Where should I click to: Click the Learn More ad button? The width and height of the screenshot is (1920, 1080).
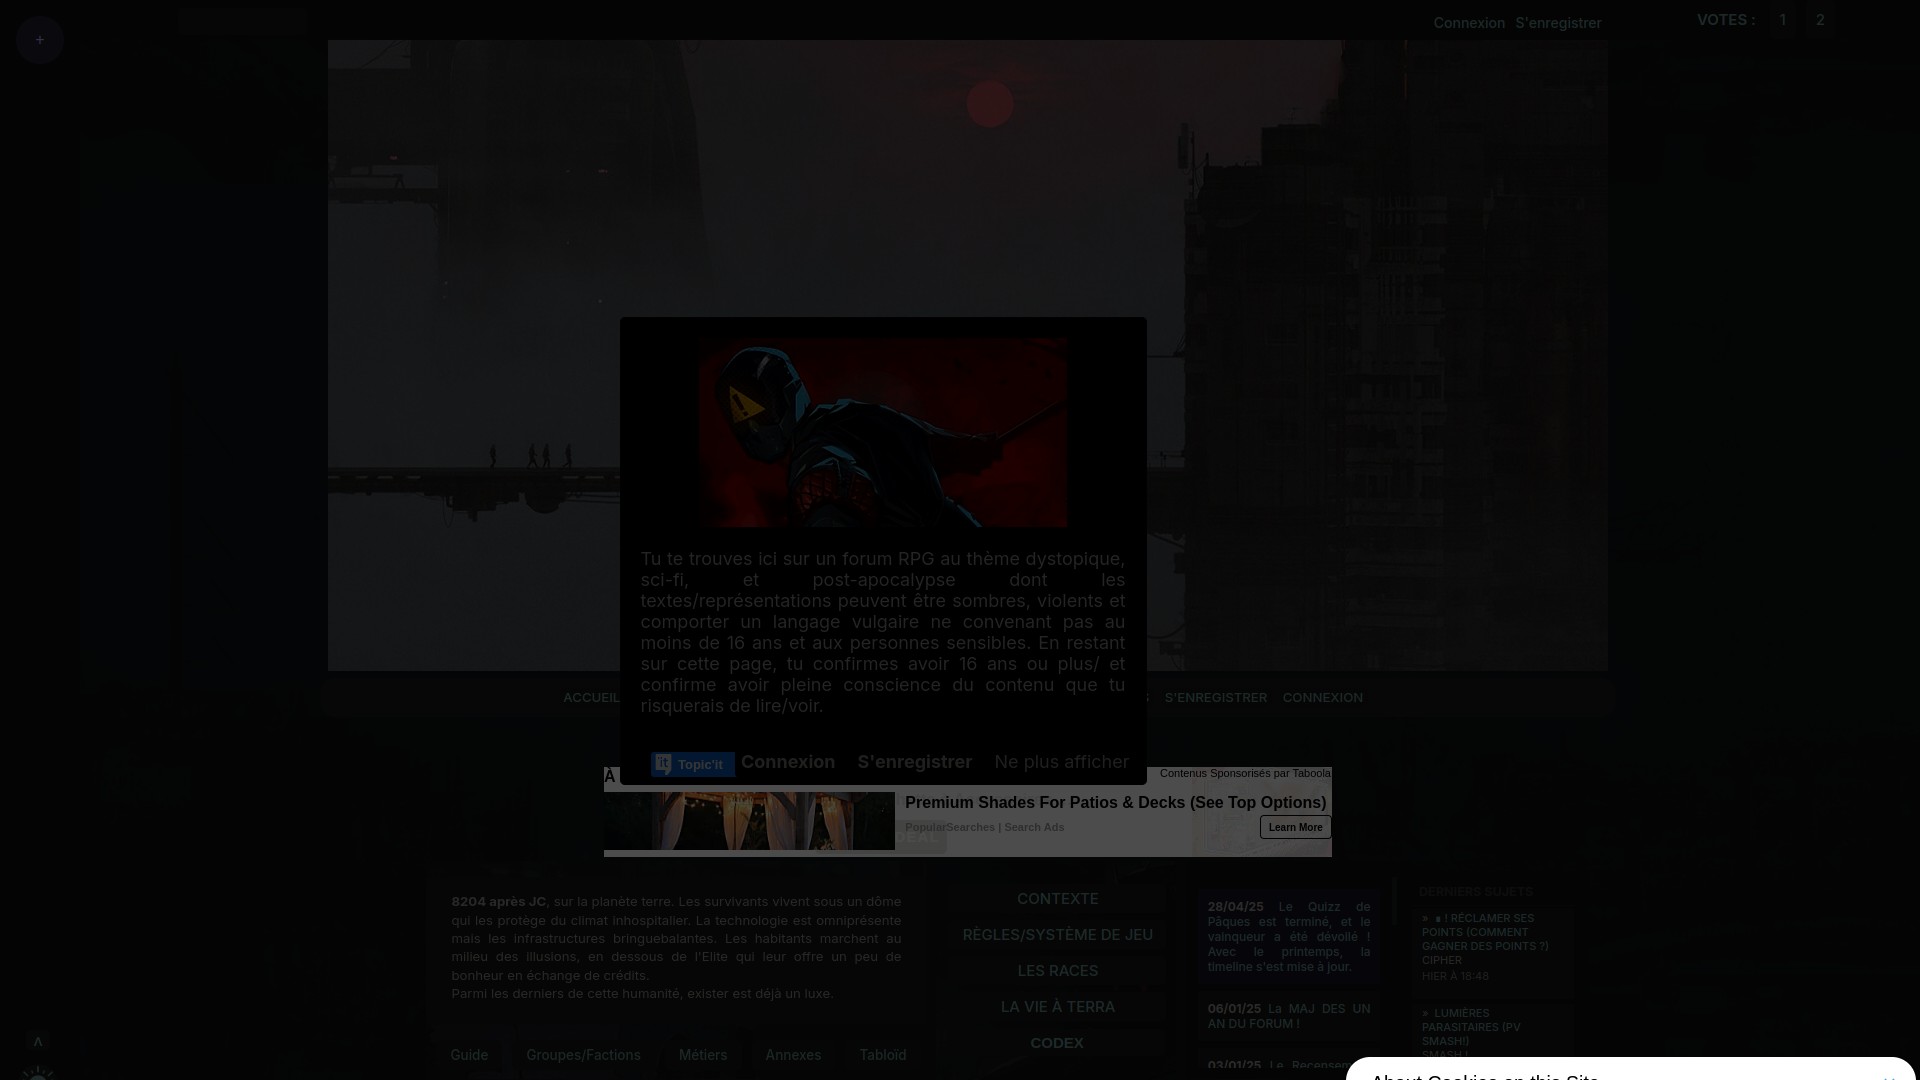1295,827
